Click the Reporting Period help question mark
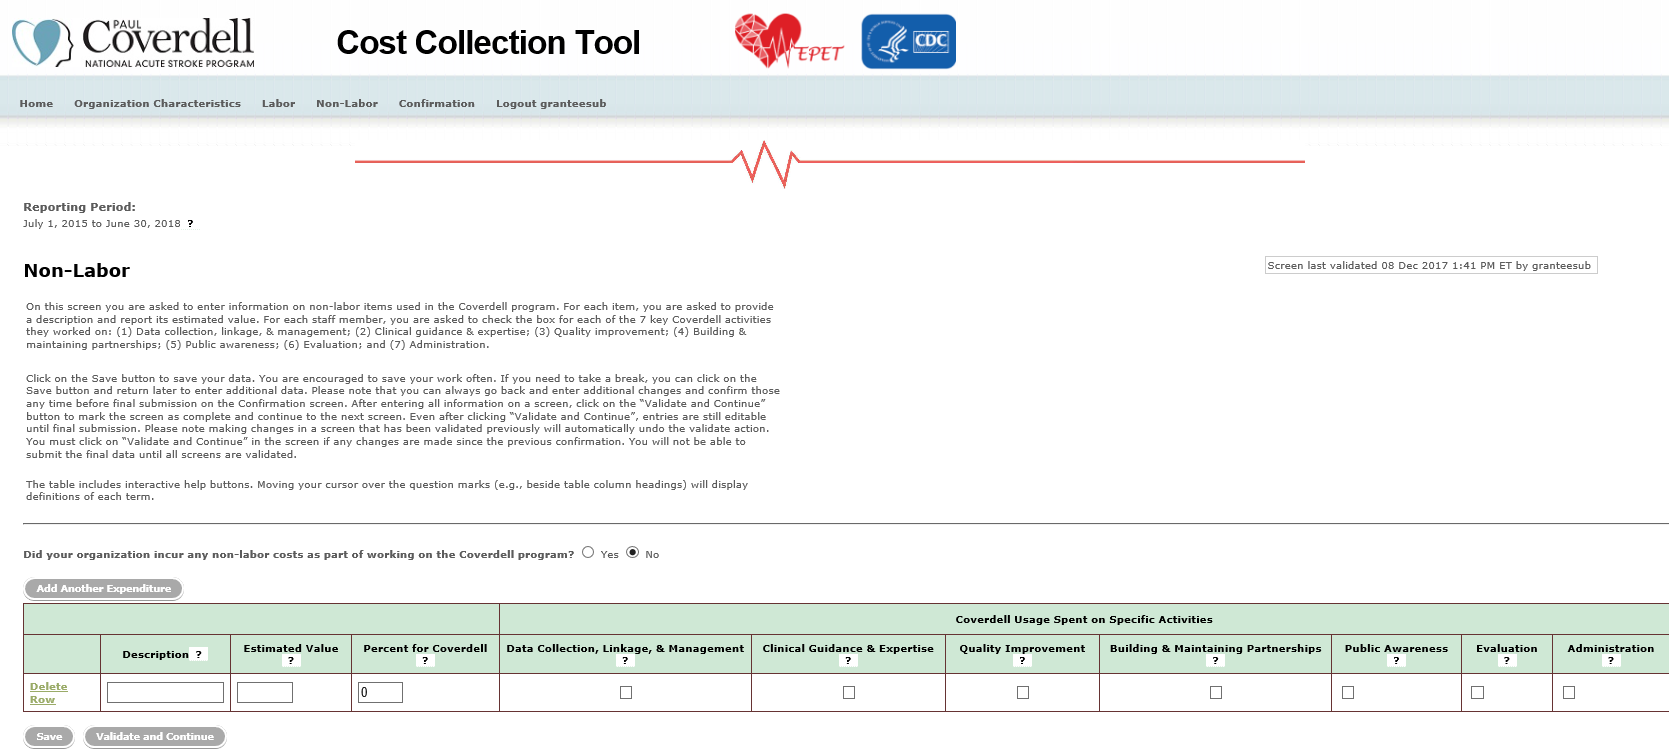The height and width of the screenshot is (754, 1669). [190, 224]
